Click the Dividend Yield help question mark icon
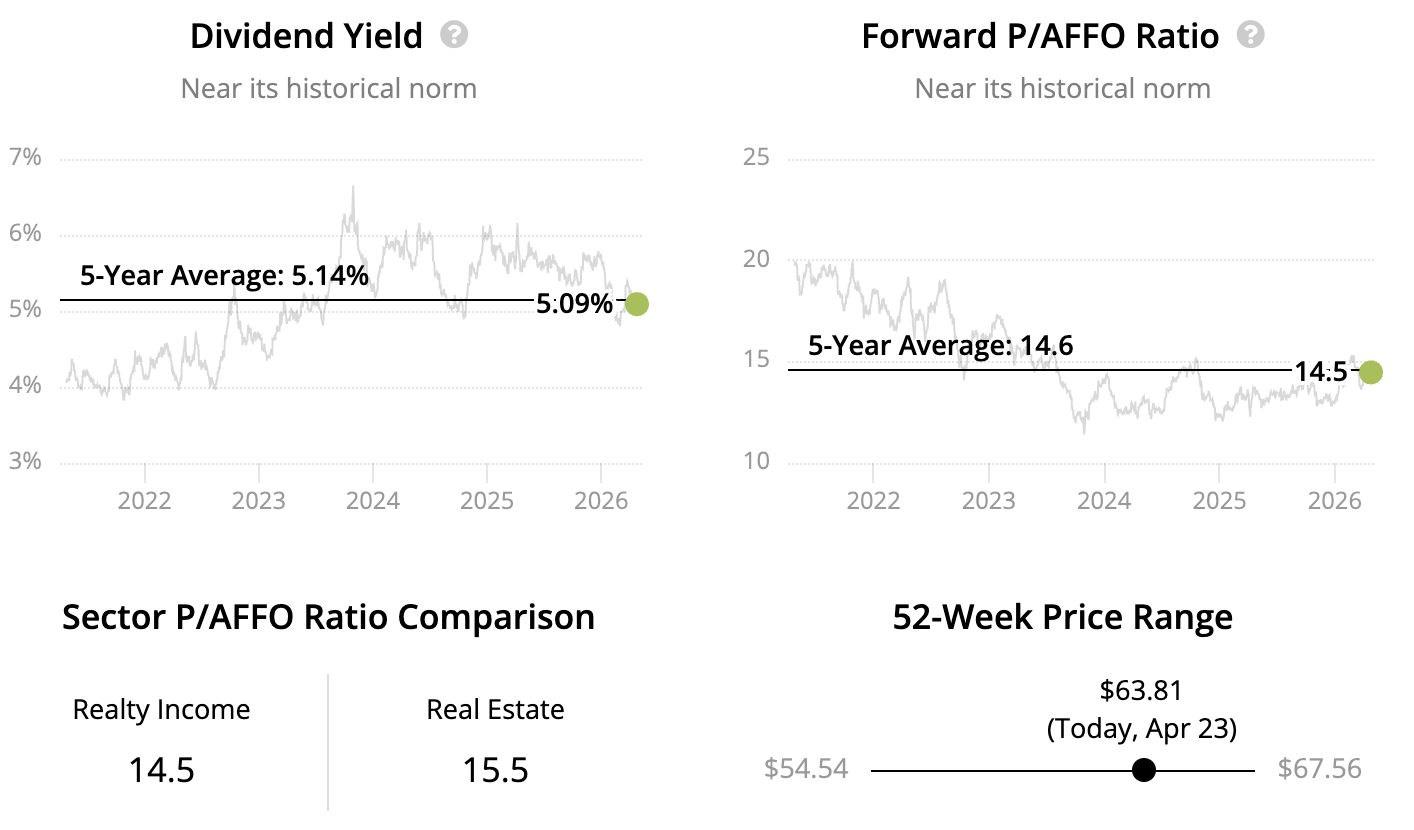This screenshot has width=1414, height=830. tap(455, 36)
